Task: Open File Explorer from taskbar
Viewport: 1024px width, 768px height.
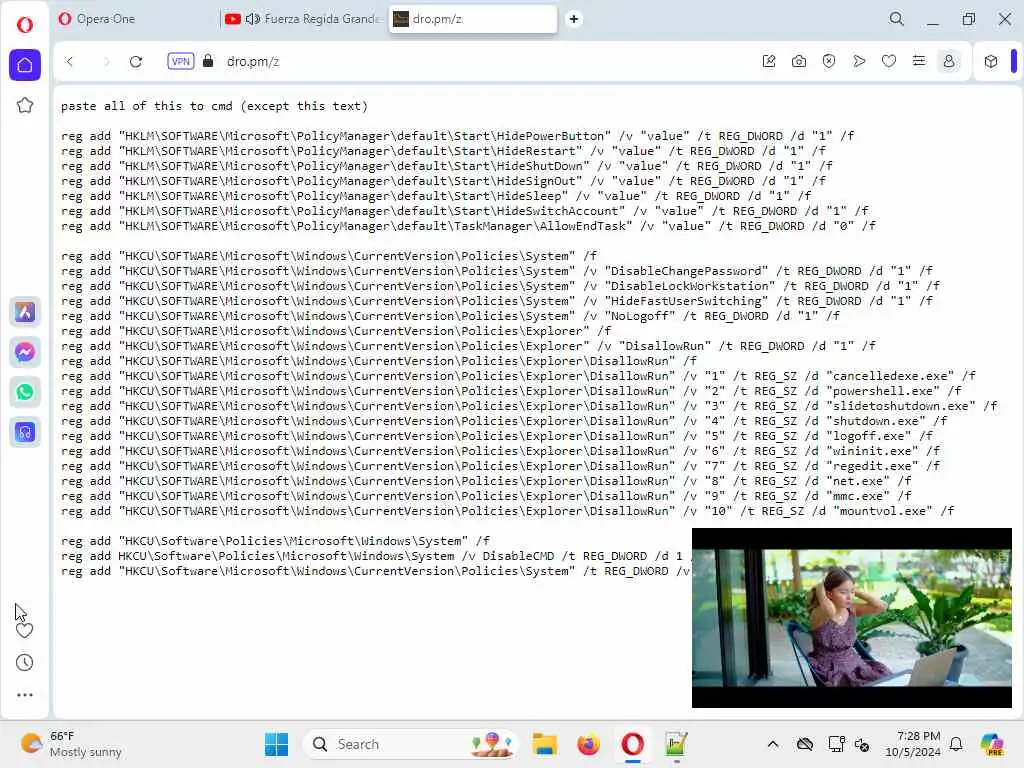Action: click(544, 744)
